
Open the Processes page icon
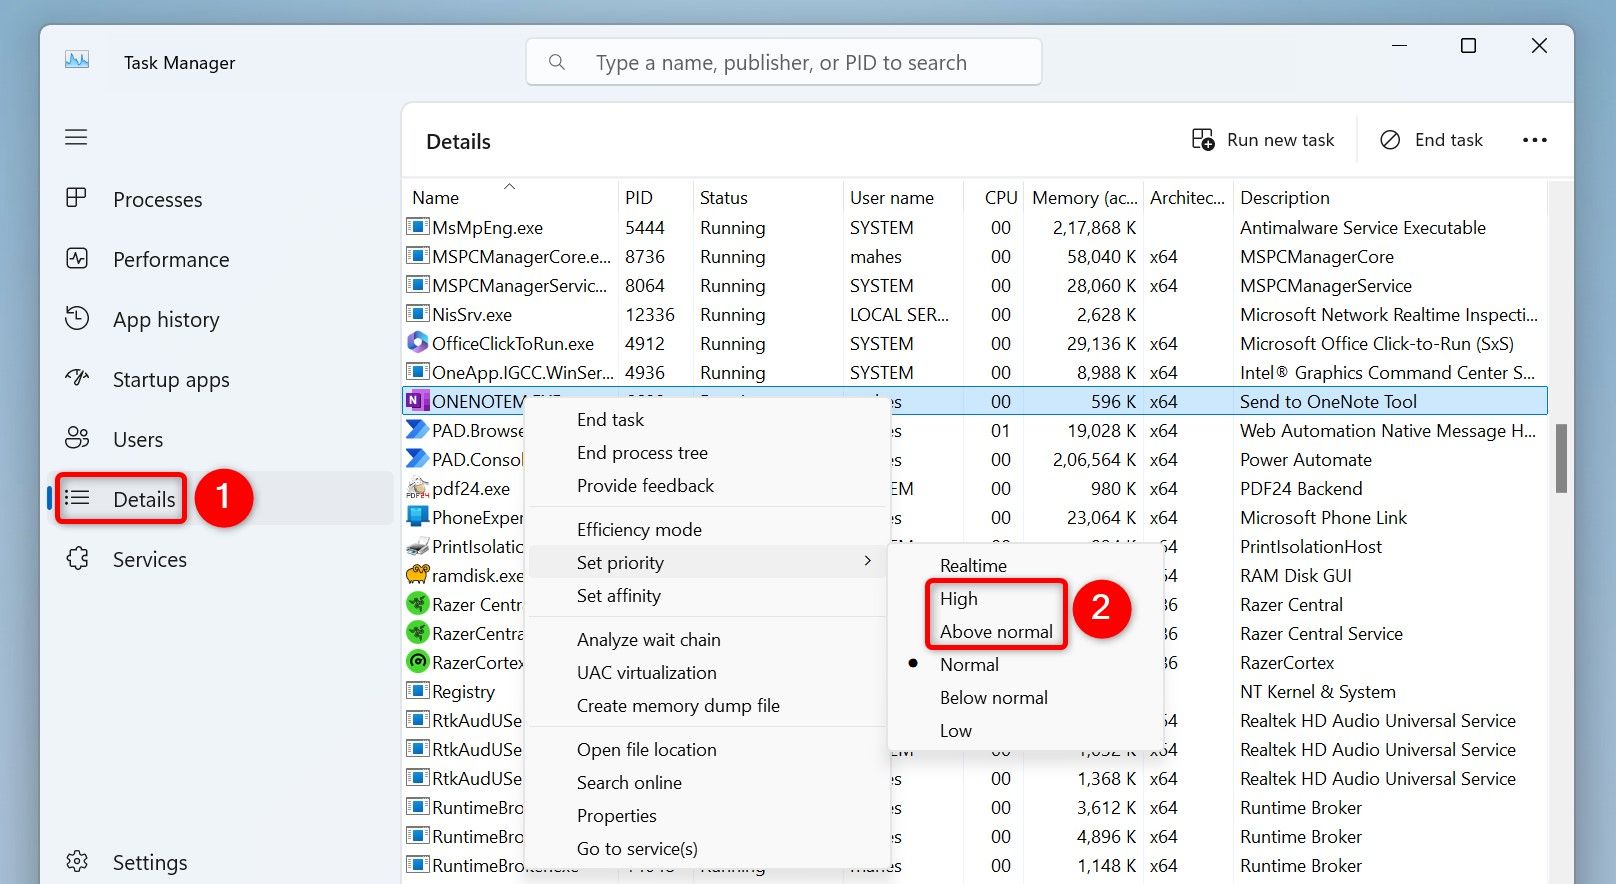point(77,199)
